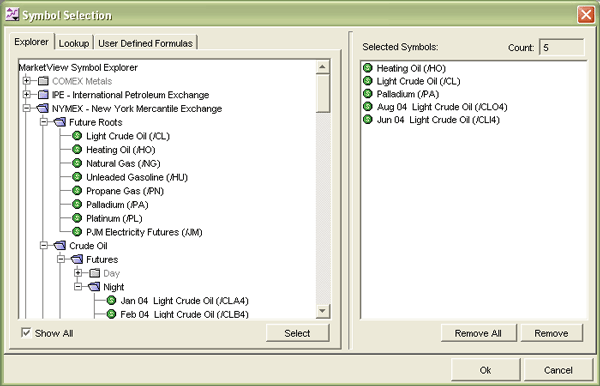Click the green icon of selected Palladium (/PA)
Screen dimensions: 600x386
click(x=368, y=94)
